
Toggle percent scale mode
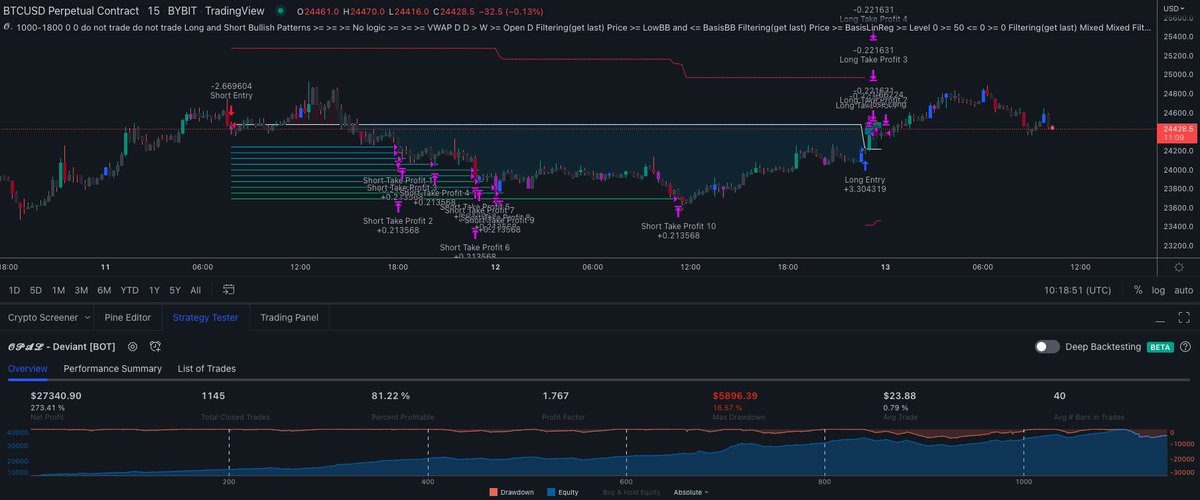[x=1138, y=290]
